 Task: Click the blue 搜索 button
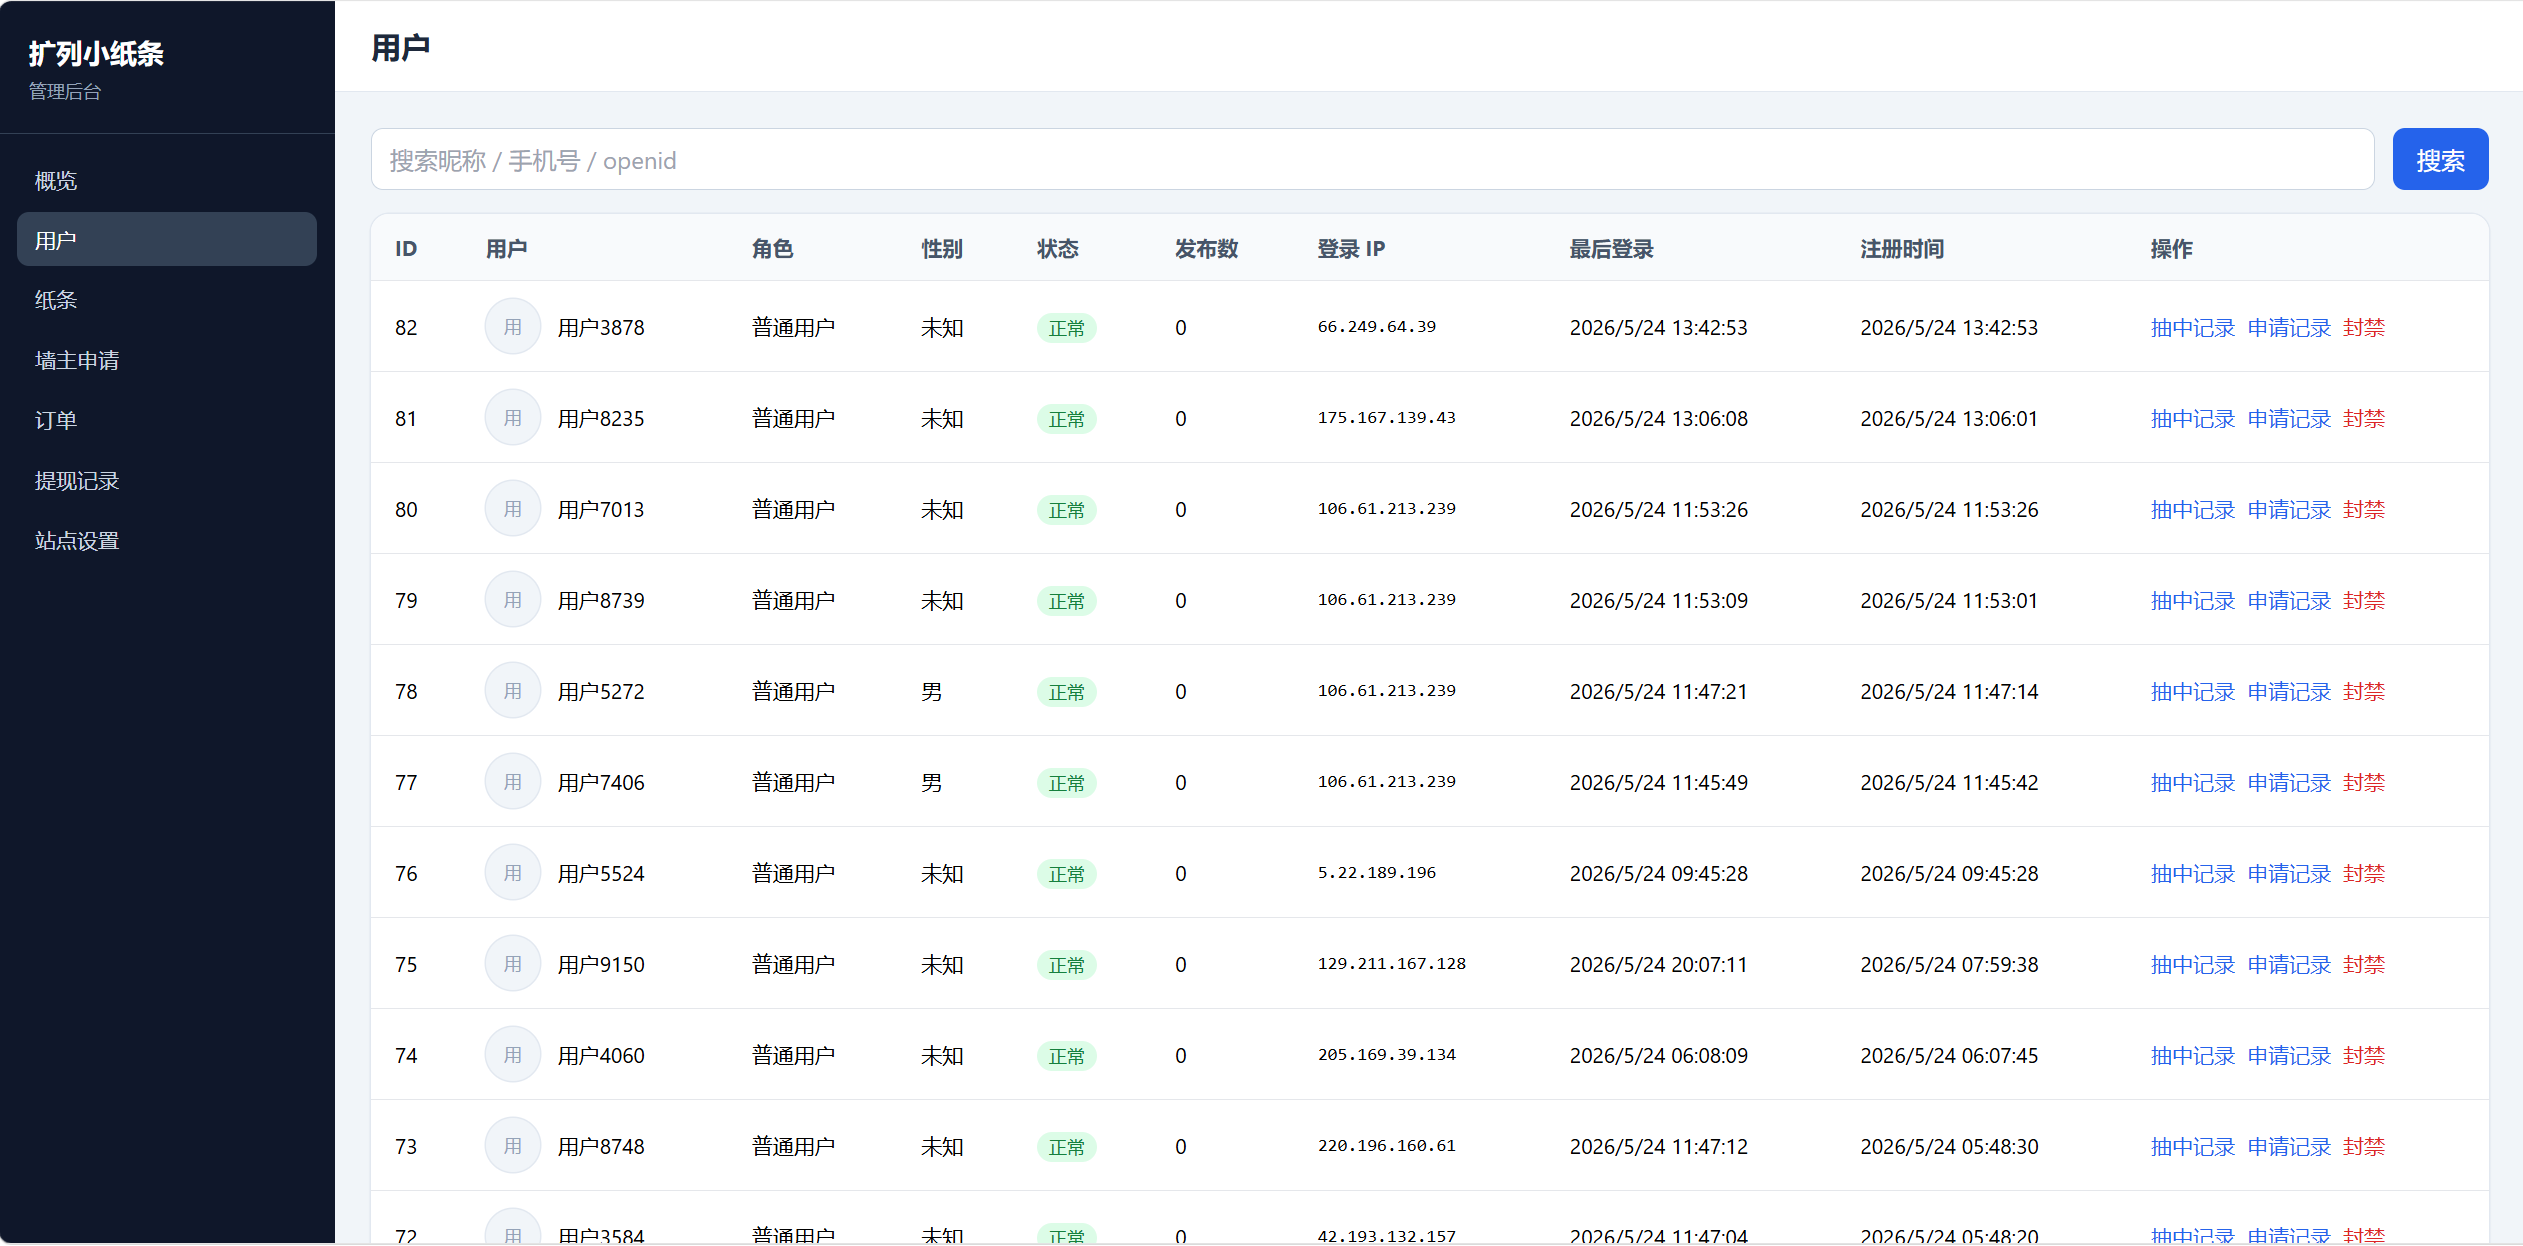[2440, 160]
